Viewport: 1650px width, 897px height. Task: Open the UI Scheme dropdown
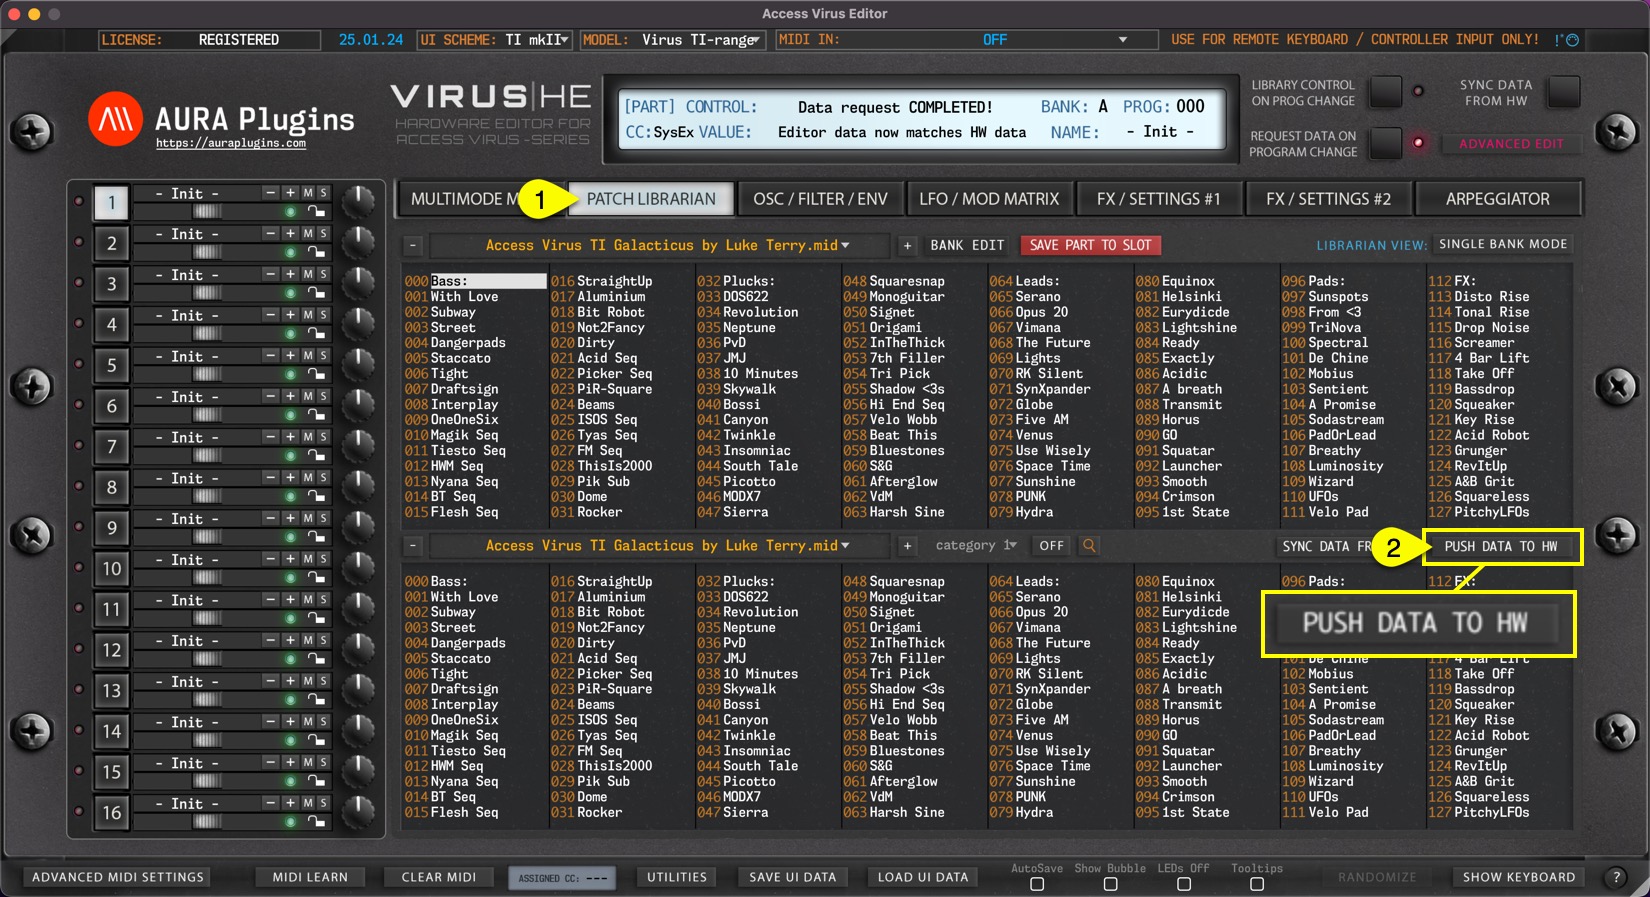[x=495, y=40]
